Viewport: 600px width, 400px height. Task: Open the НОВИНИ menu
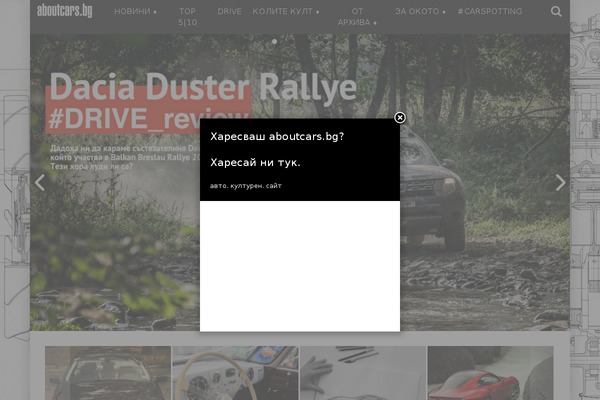pos(135,11)
